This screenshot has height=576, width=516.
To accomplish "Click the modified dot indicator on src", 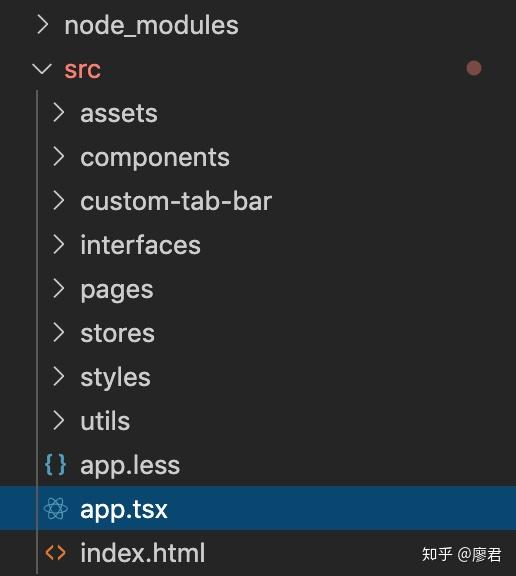I will tap(474, 68).
